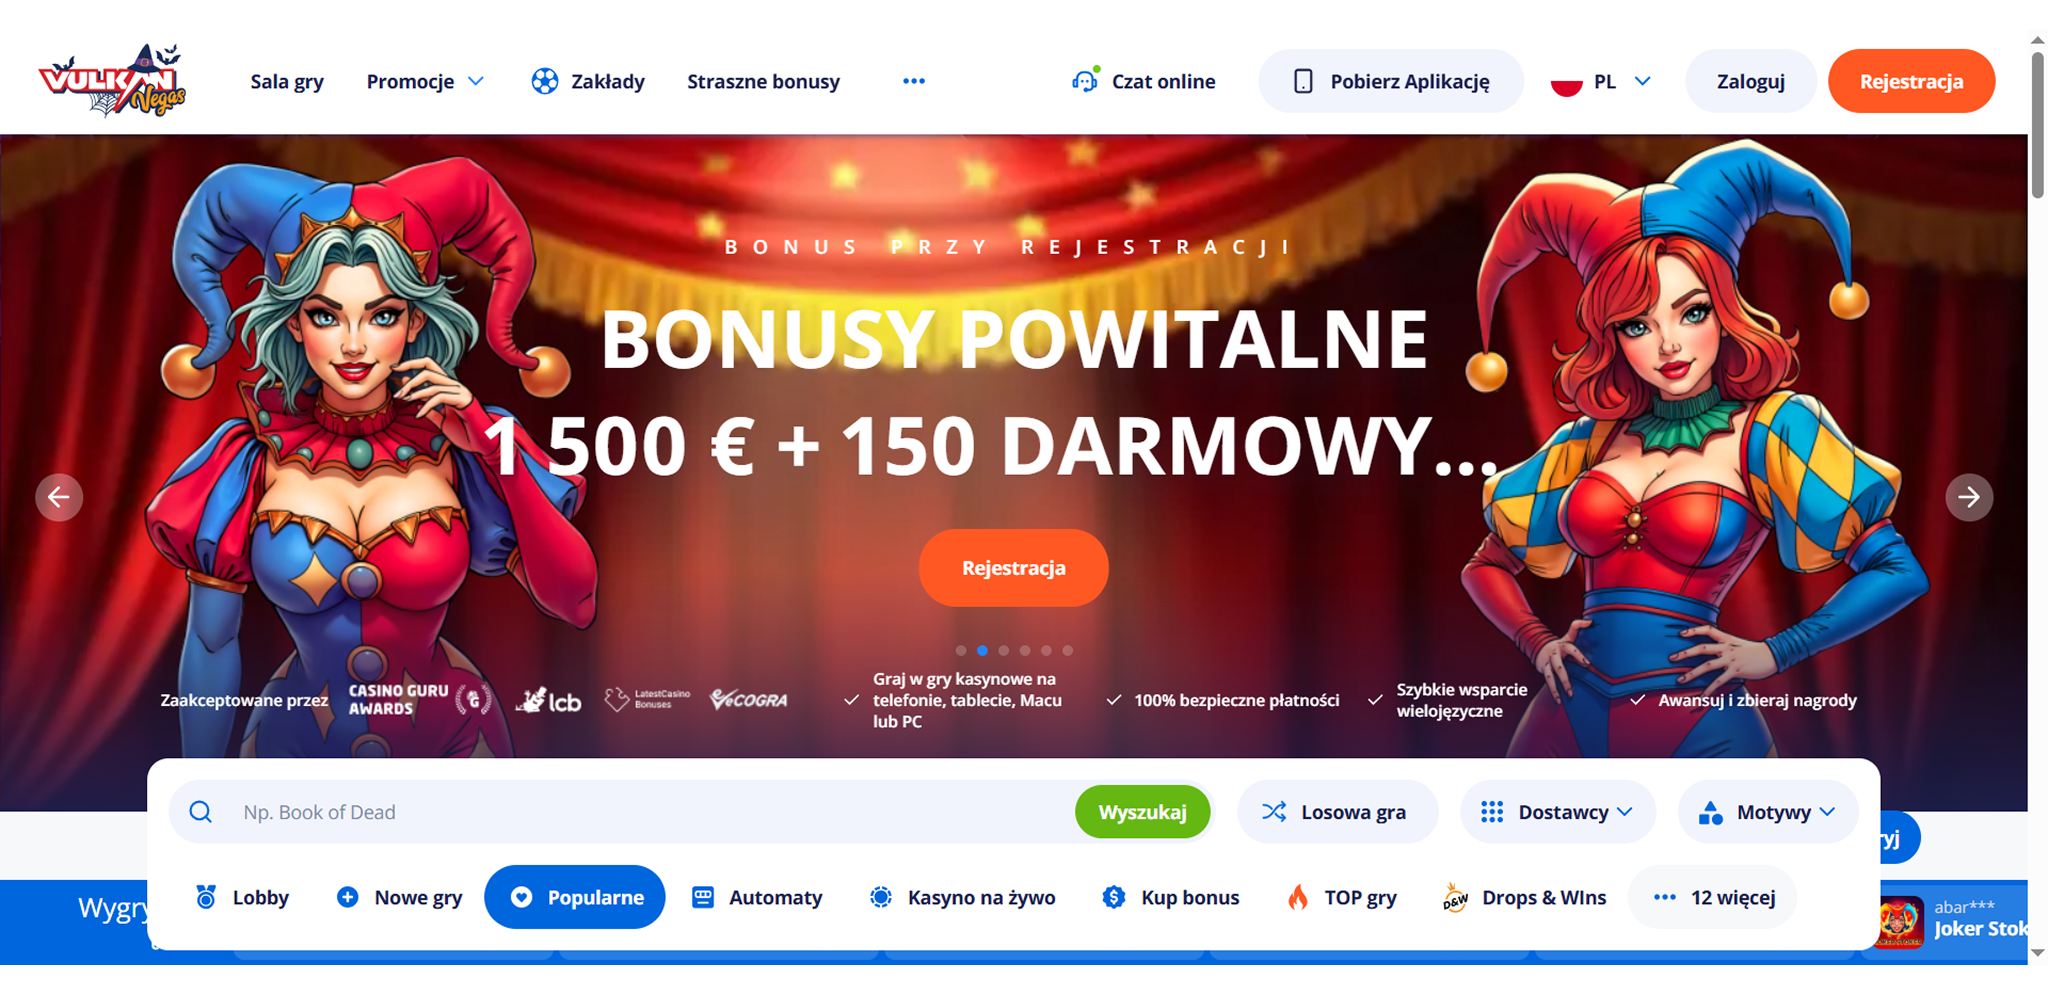Viewport: 2048px width, 993px height.
Task: Open the three-dots more navigation menu
Action: (x=914, y=81)
